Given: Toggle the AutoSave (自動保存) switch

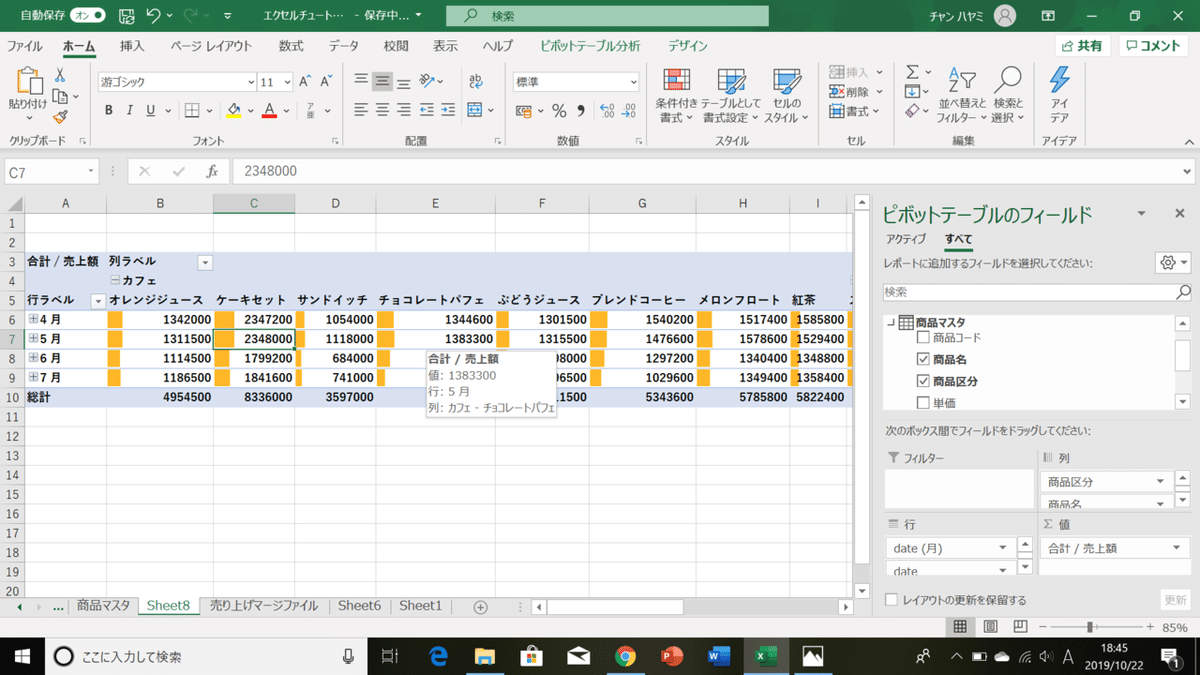Looking at the screenshot, I should 88,16.
